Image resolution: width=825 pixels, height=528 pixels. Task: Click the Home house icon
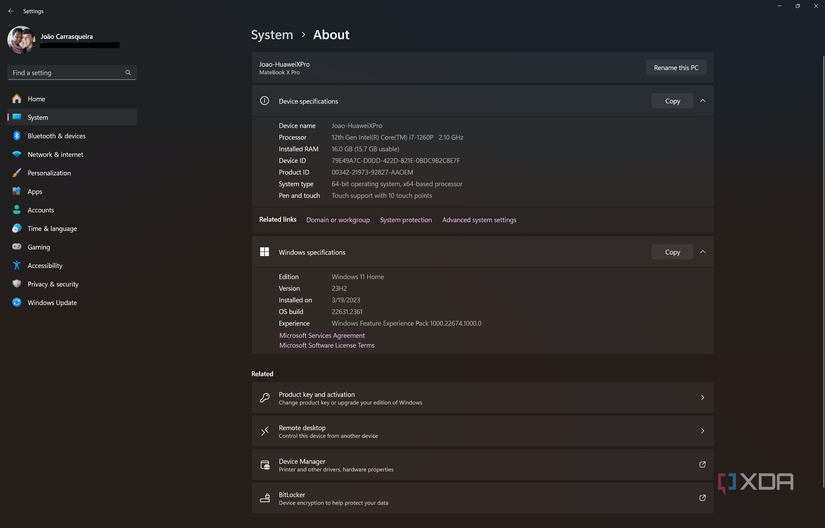tap(17, 99)
